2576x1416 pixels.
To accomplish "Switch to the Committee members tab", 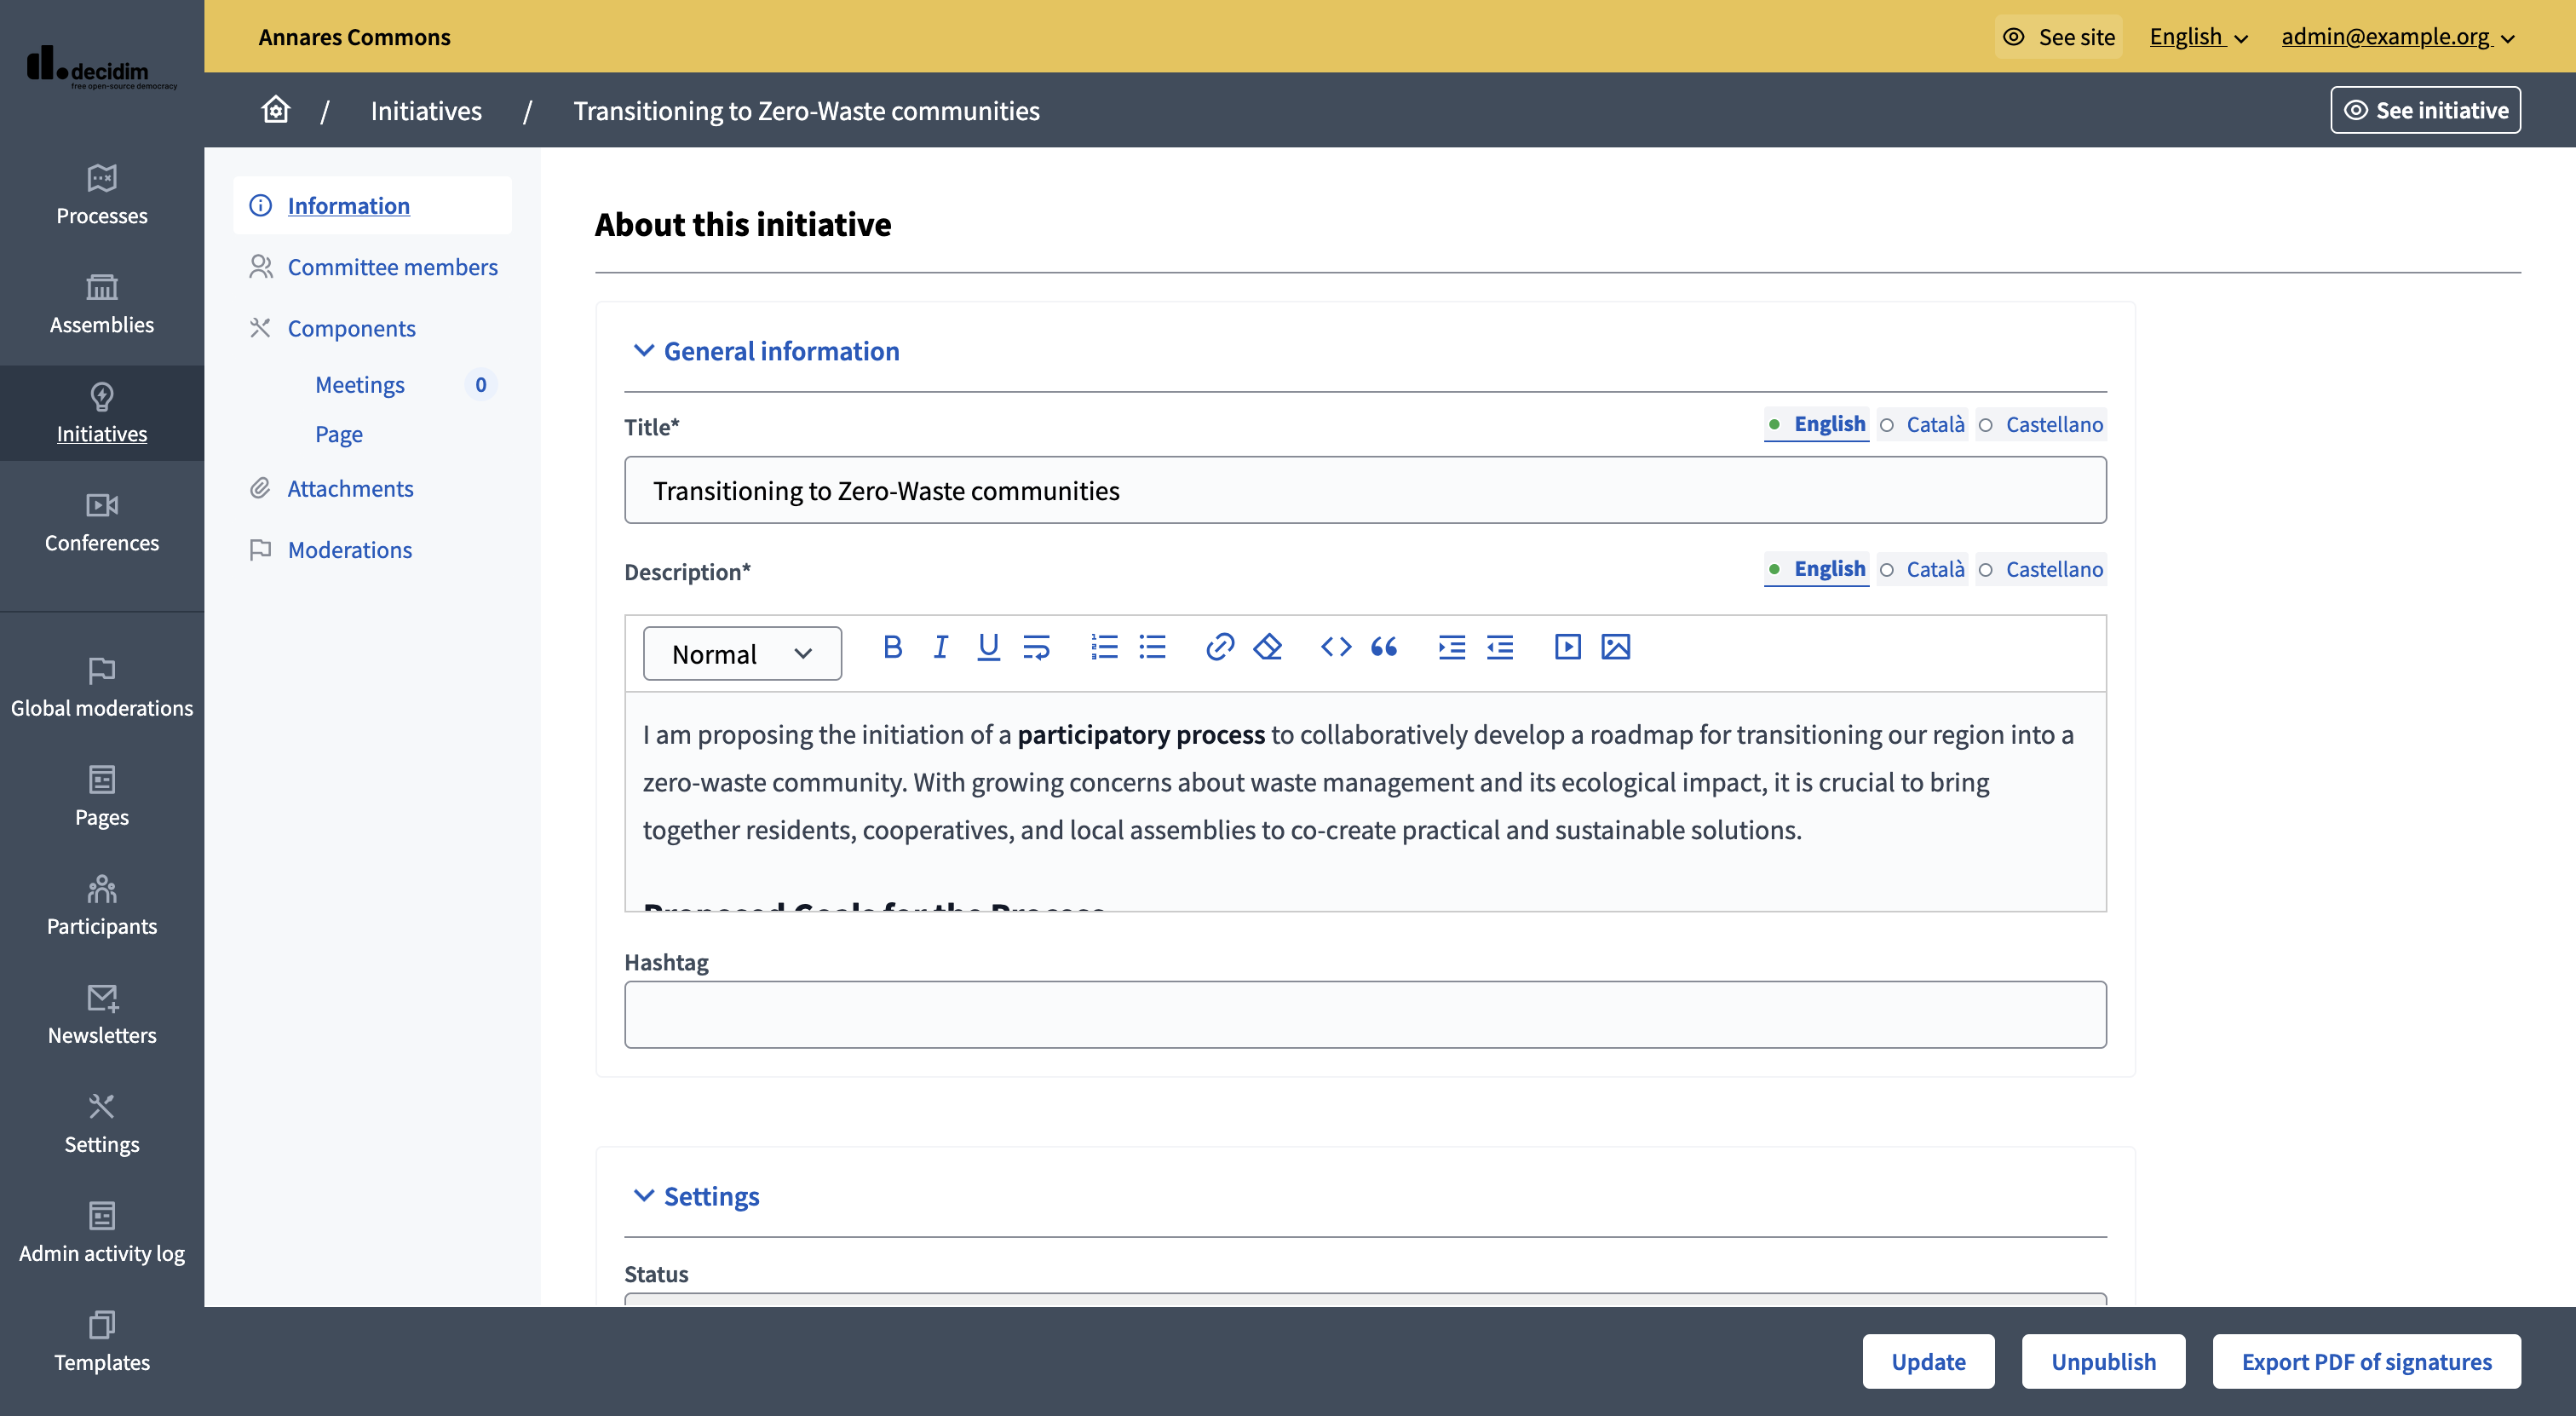I will click(x=393, y=266).
